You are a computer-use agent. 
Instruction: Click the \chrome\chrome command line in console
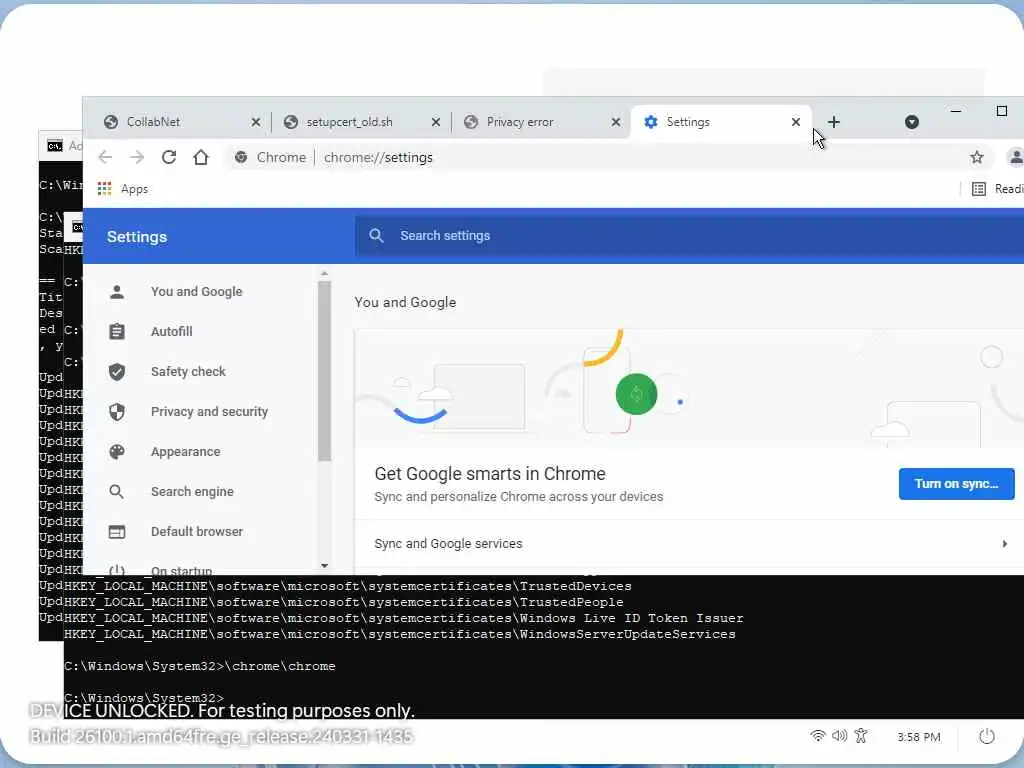(x=200, y=666)
